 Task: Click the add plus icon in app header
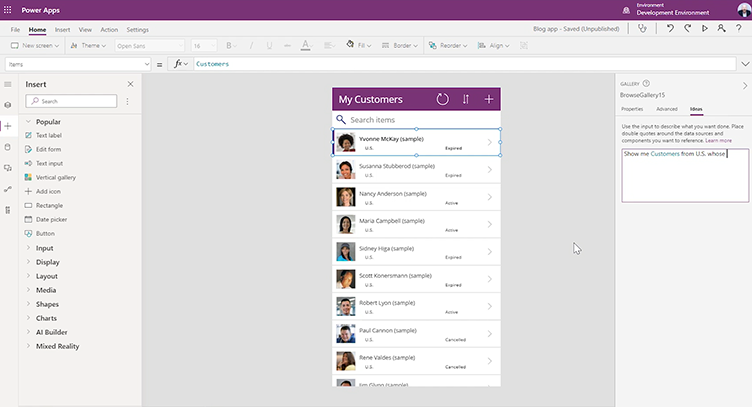coord(489,99)
